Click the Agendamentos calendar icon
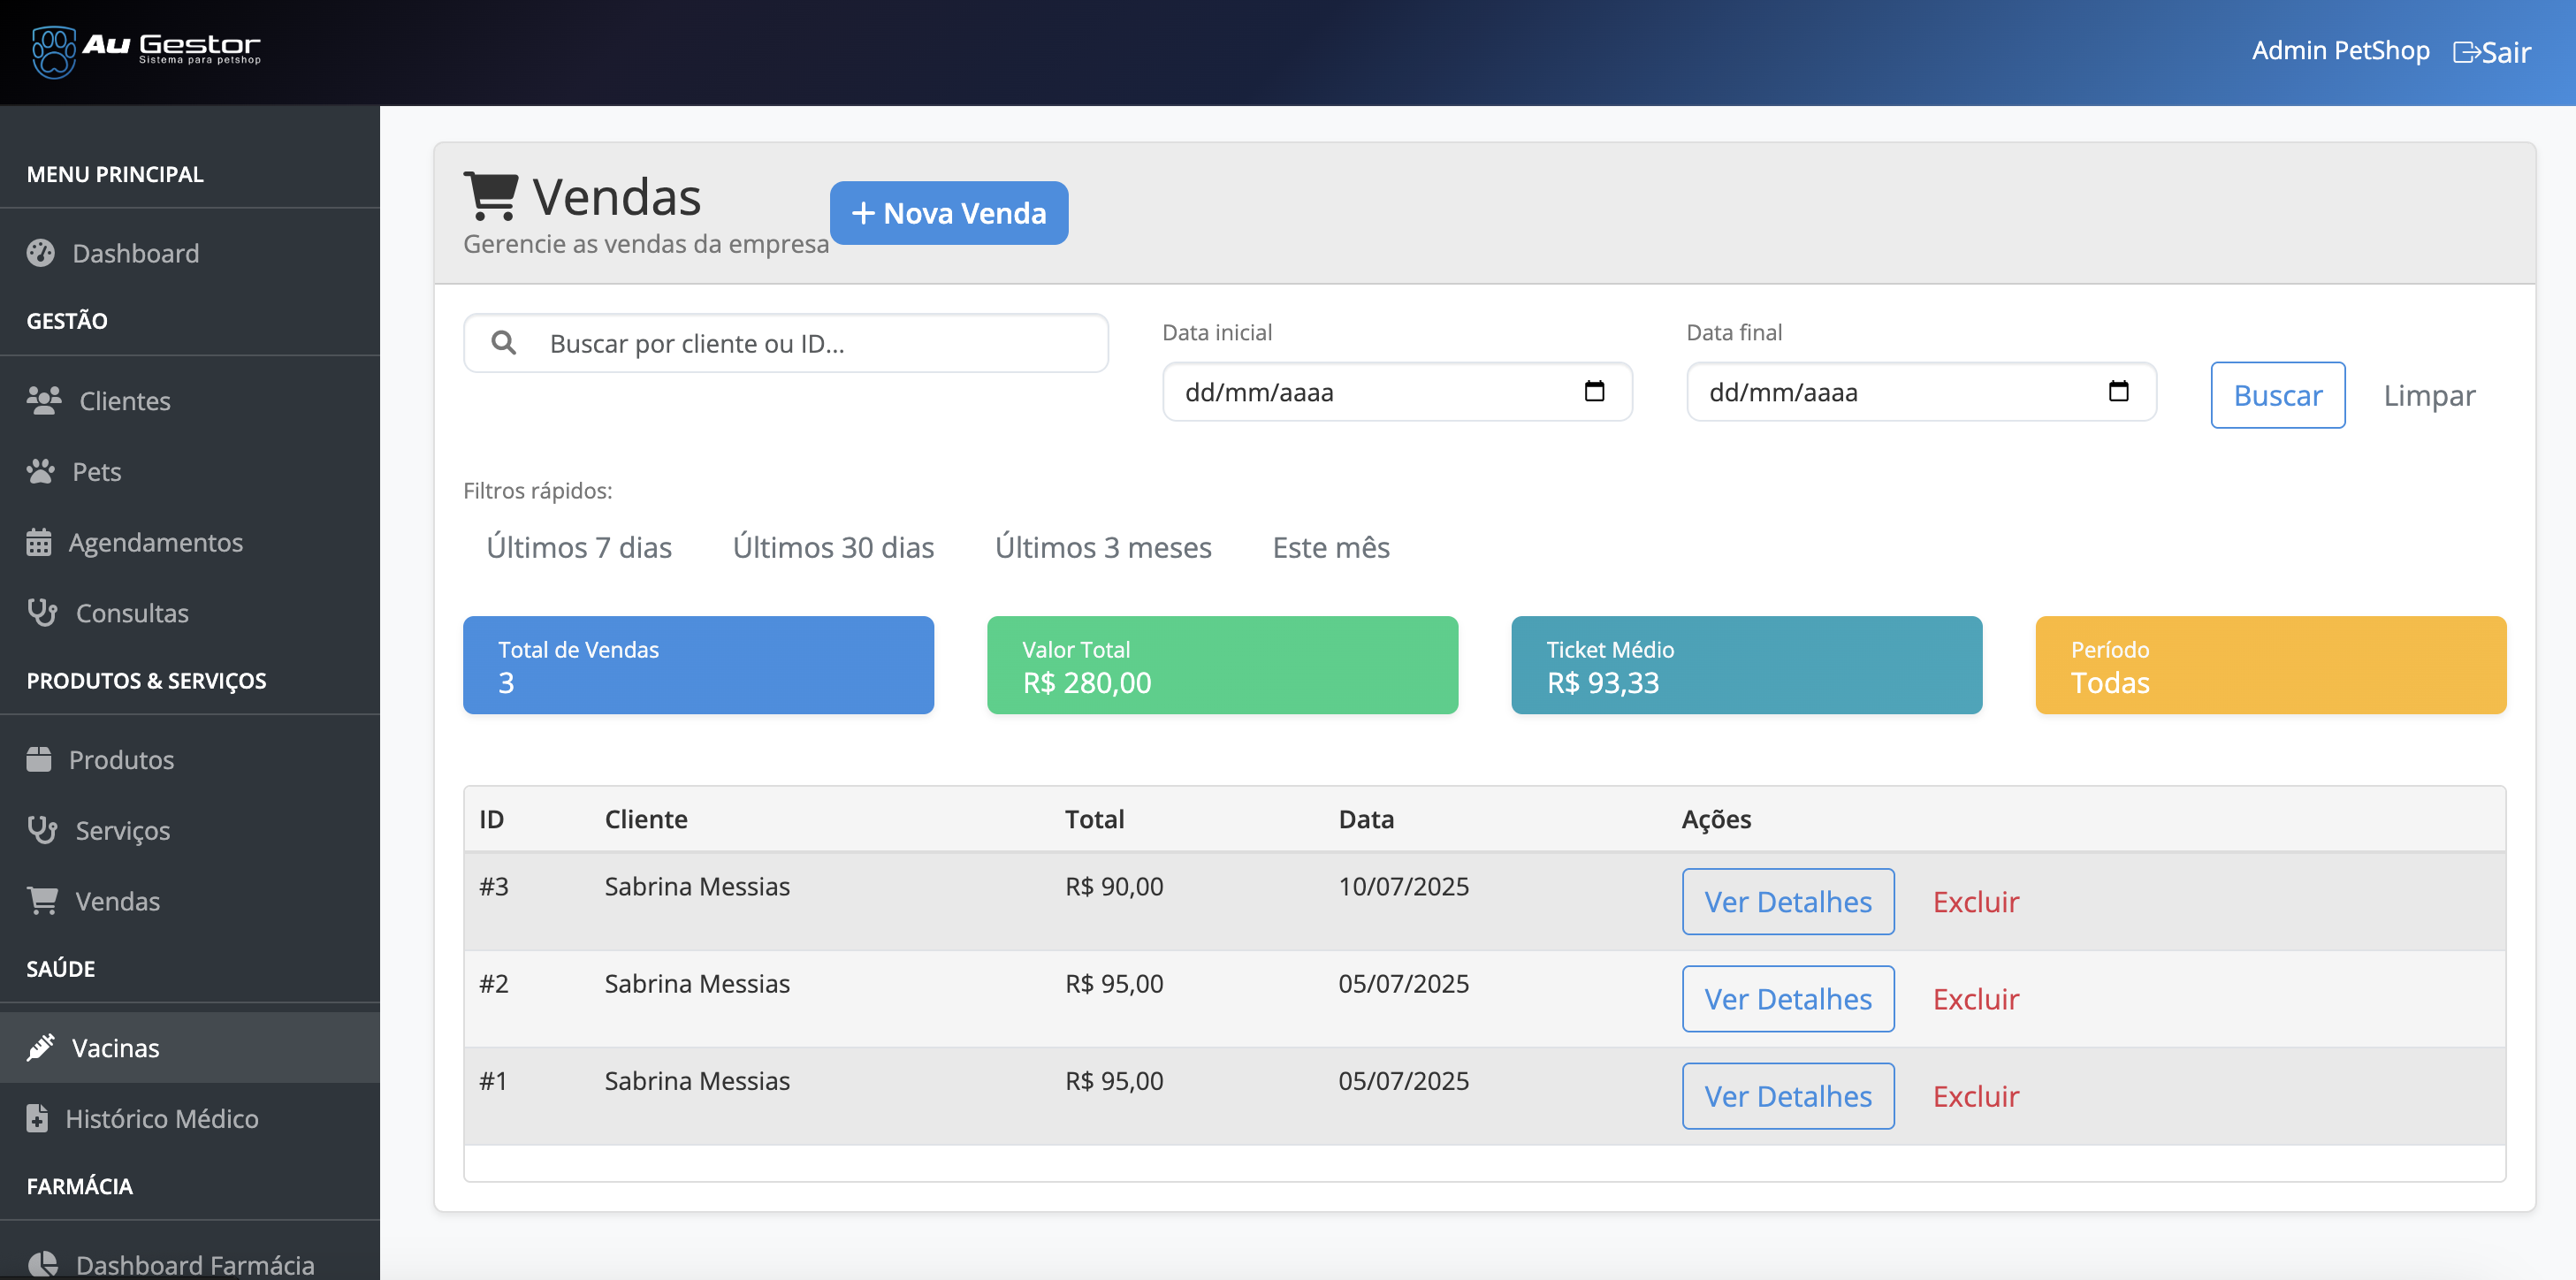Screen dimensions: 2576x1280 point(39,542)
